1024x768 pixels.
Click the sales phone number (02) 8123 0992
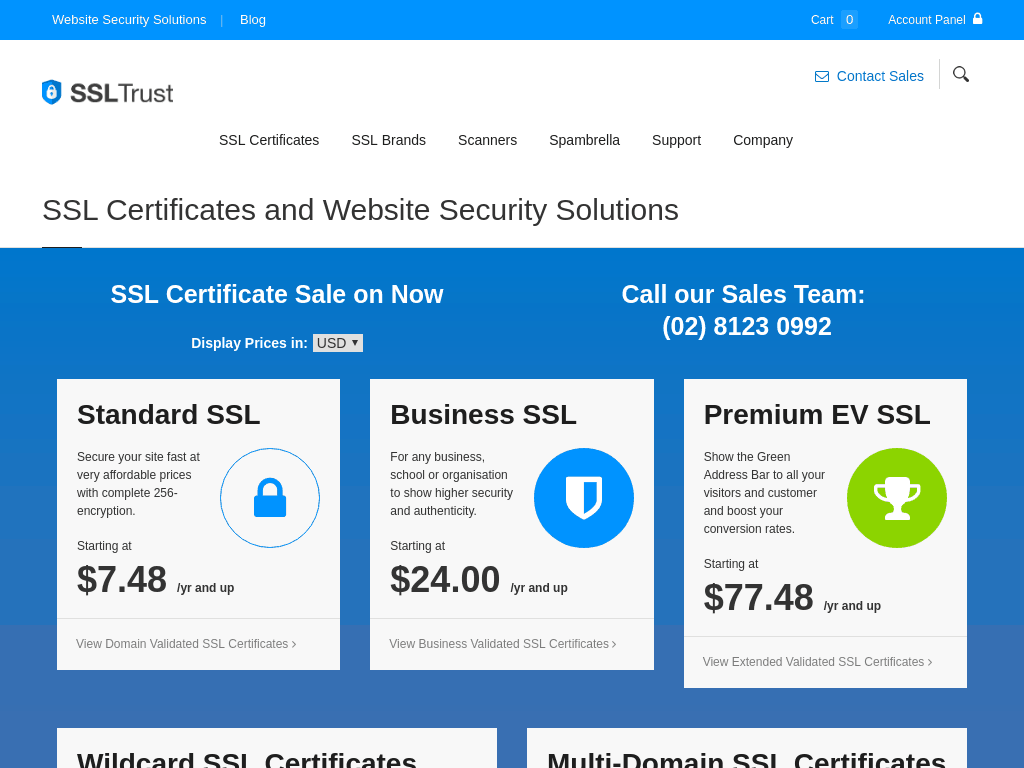pos(746,327)
